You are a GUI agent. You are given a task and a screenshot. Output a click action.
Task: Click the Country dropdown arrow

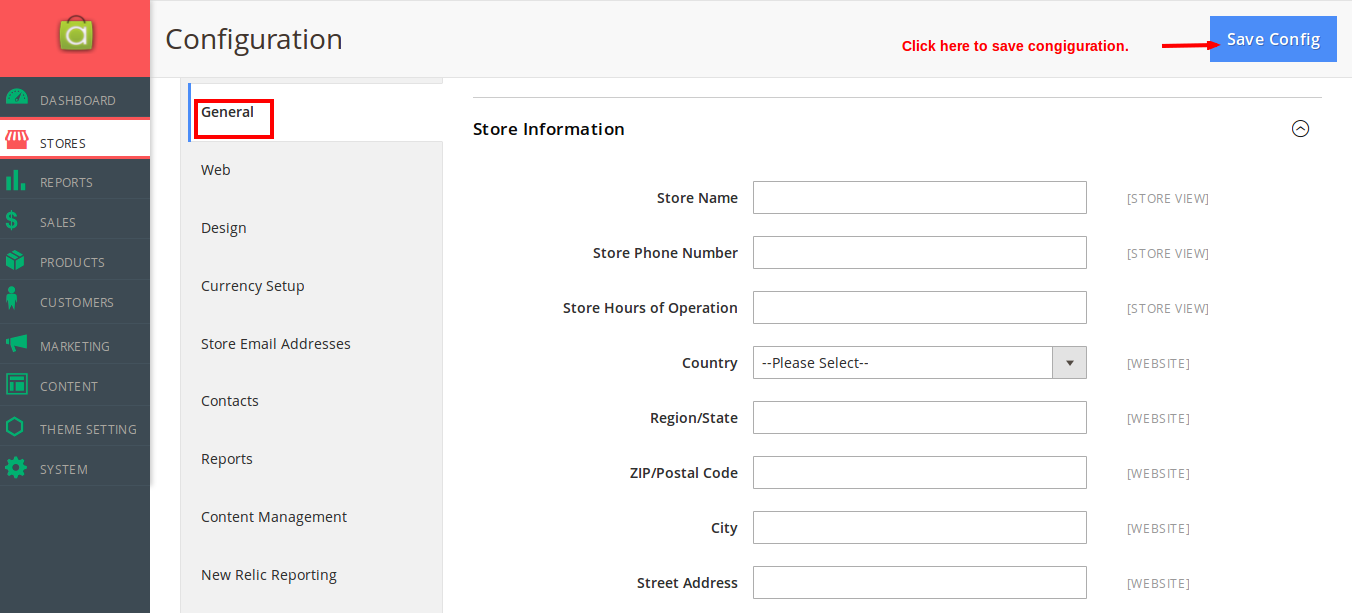coord(1069,363)
